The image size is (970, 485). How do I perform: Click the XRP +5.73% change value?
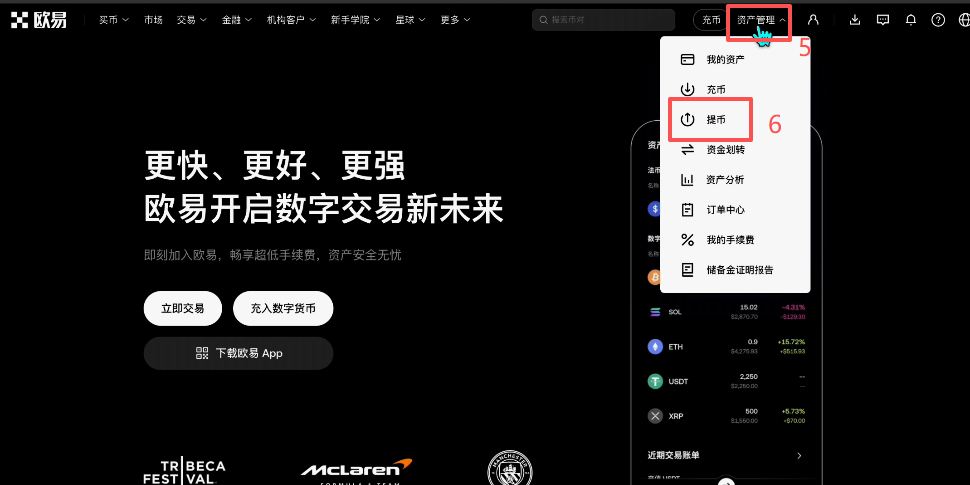click(x=794, y=411)
